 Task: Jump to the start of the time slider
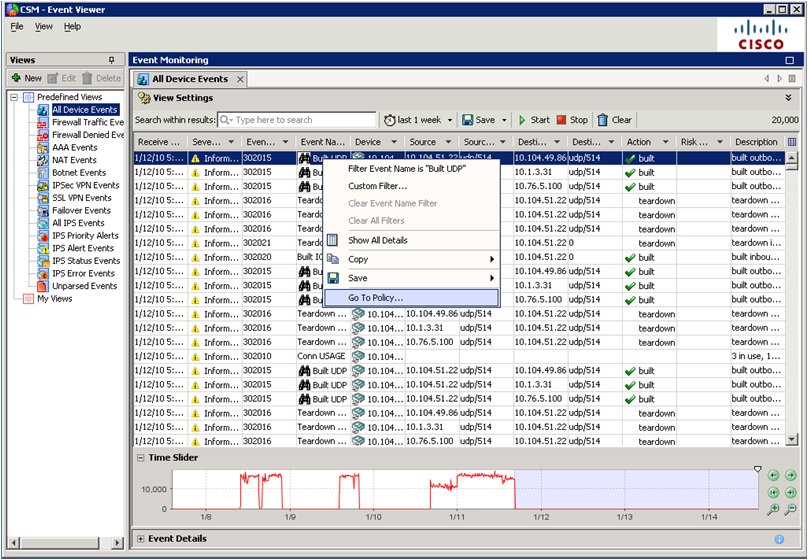pos(773,493)
